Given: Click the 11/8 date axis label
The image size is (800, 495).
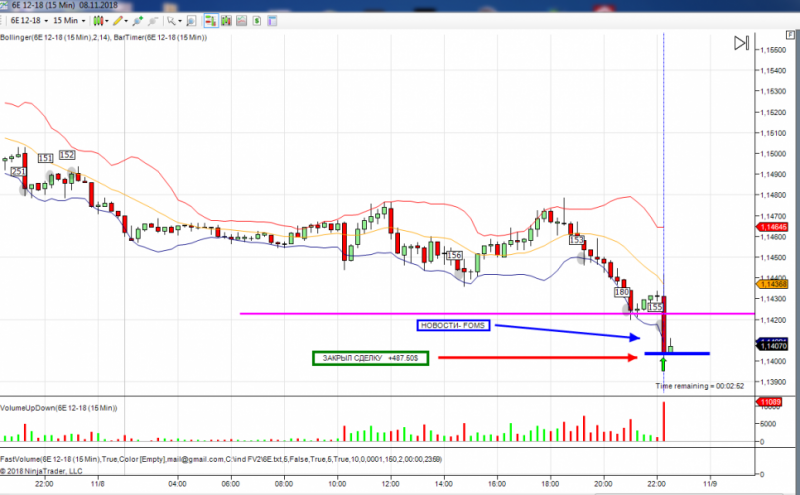Looking at the screenshot, I should [97, 483].
